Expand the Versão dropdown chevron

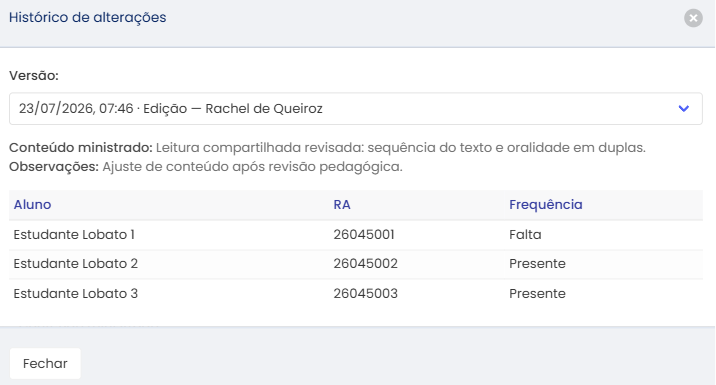(x=683, y=109)
